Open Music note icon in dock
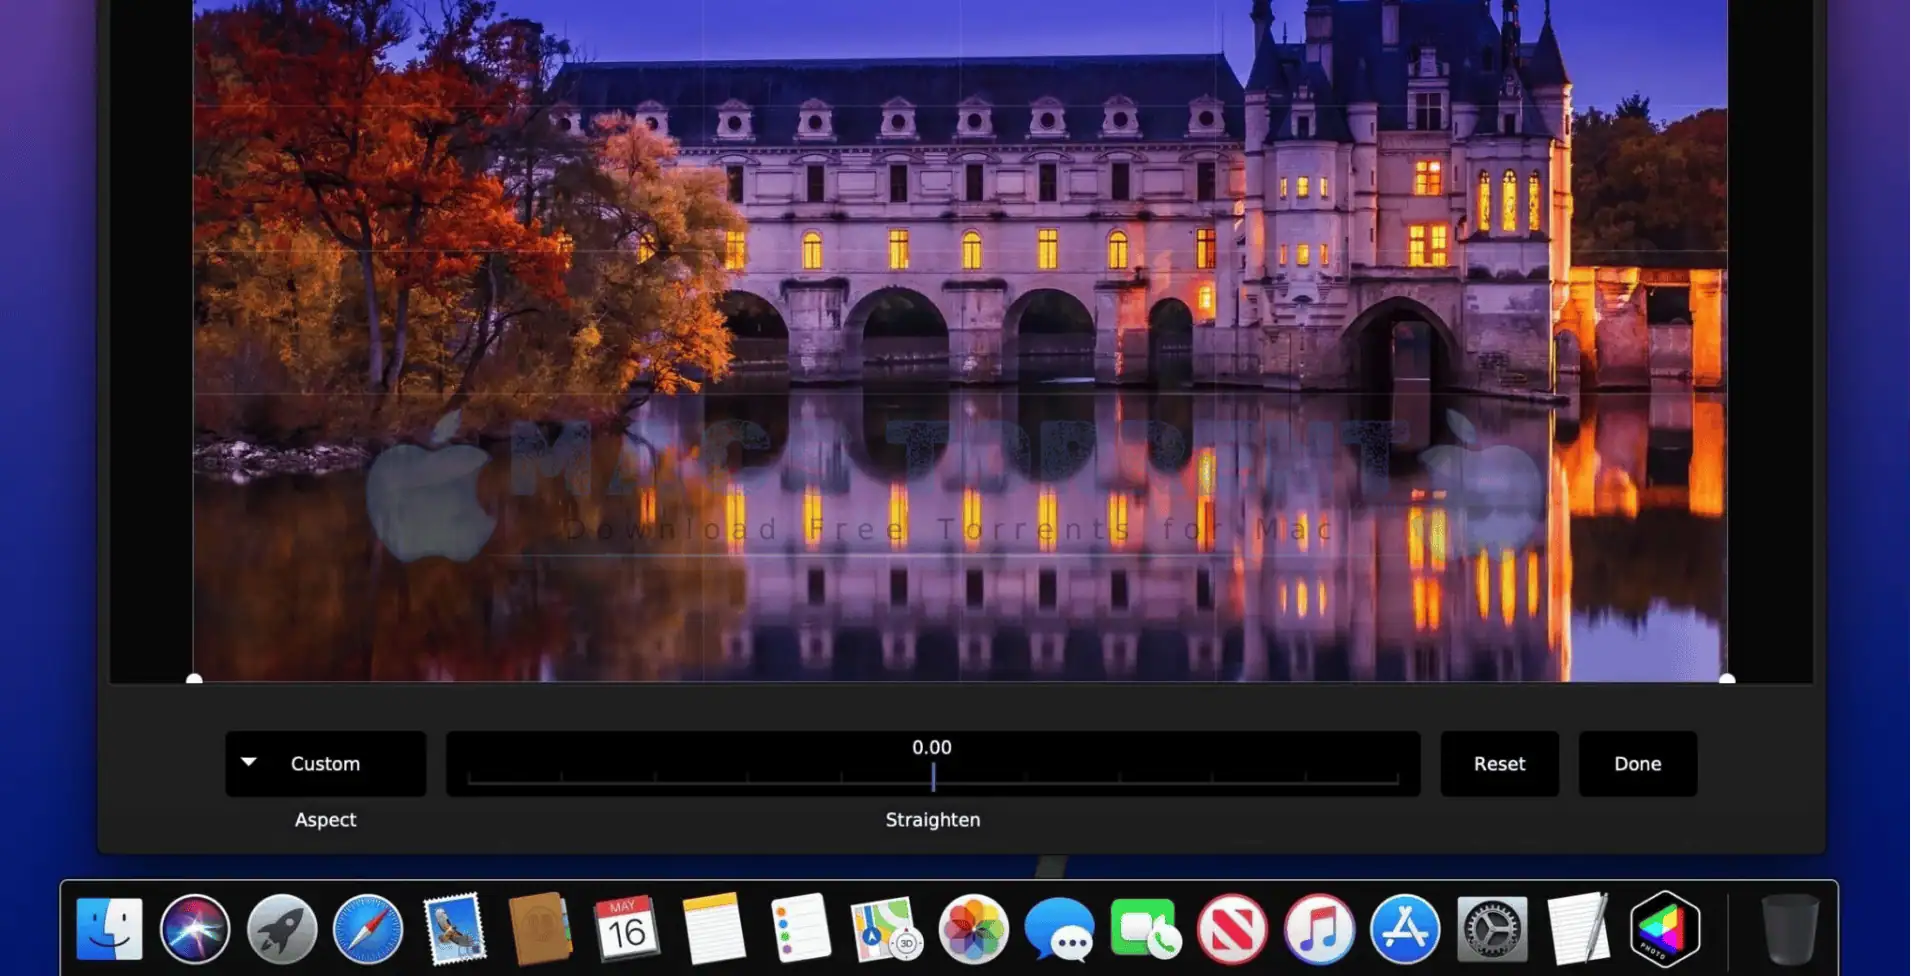Screen dimensions: 1911x976 [1319, 929]
